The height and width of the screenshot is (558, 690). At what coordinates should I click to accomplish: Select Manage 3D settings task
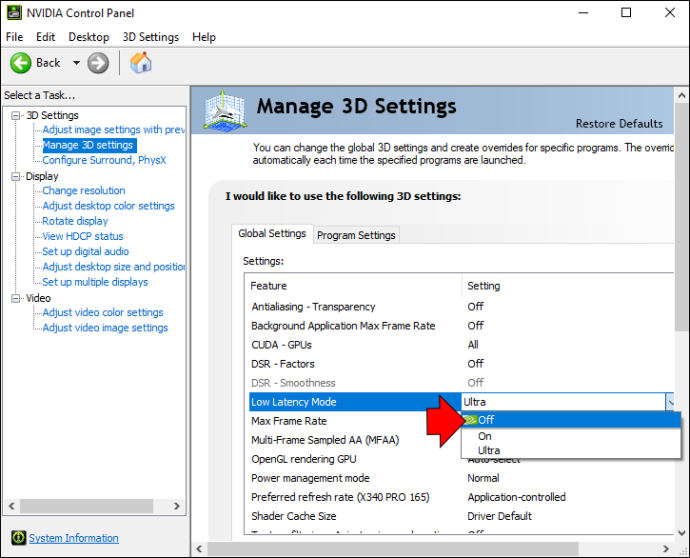point(90,145)
